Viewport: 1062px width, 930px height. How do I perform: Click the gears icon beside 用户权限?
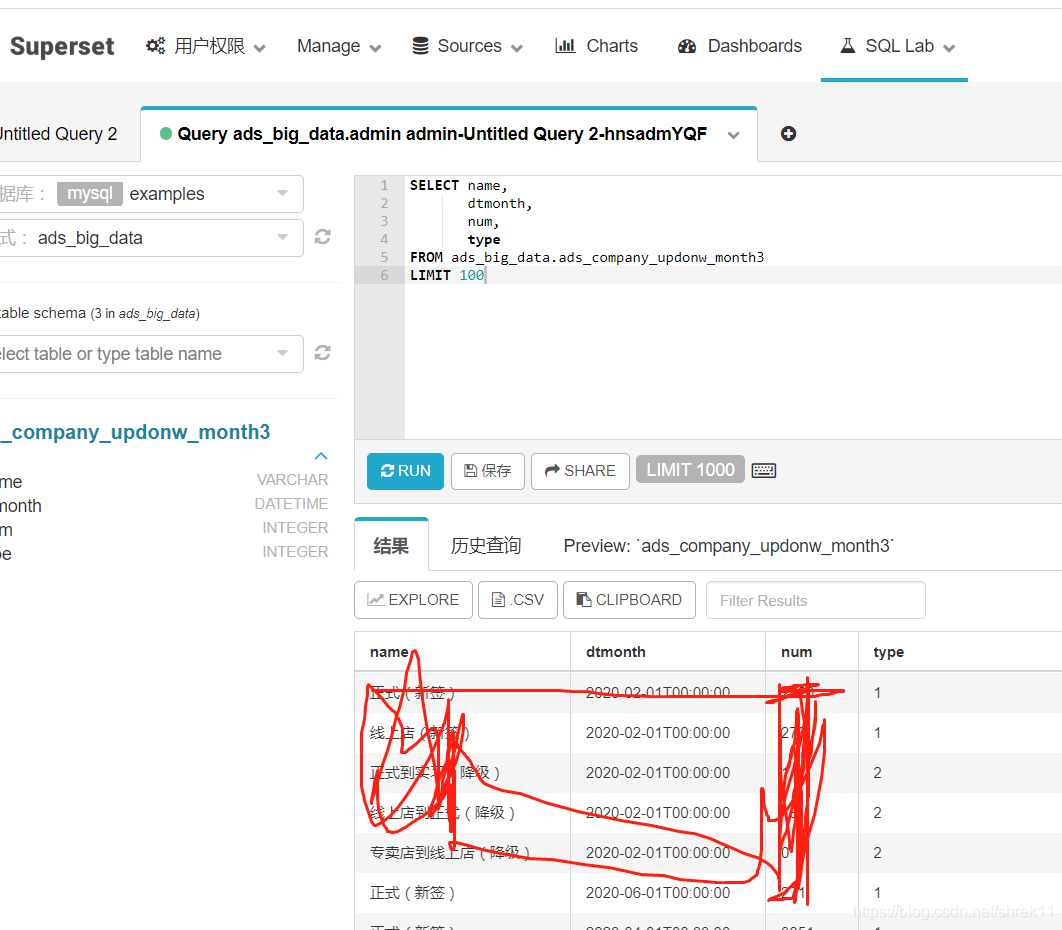tap(155, 46)
